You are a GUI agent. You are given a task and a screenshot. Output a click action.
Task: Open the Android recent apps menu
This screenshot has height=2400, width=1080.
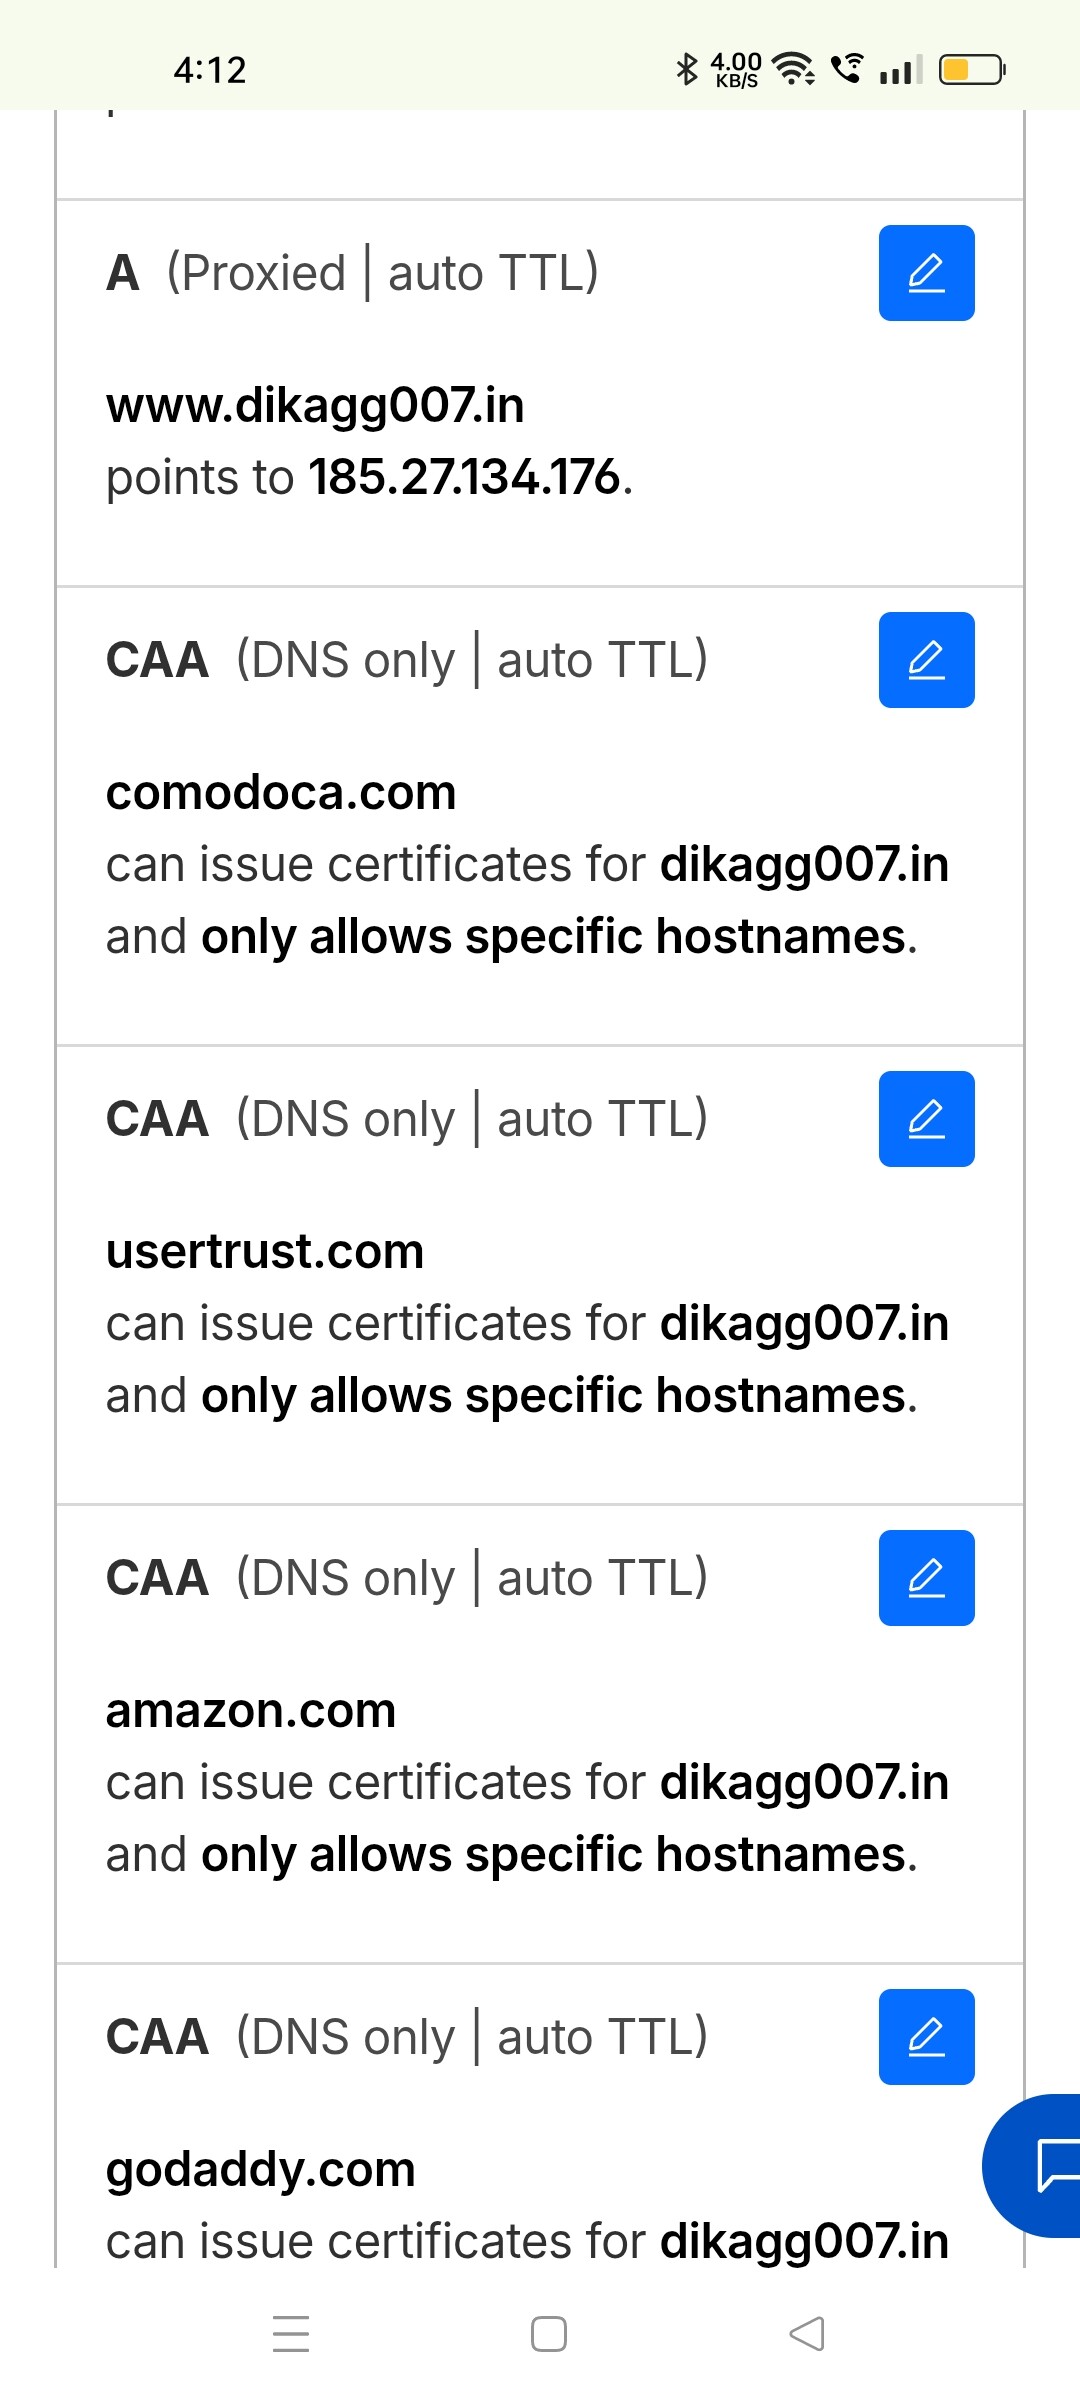coord(291,2334)
